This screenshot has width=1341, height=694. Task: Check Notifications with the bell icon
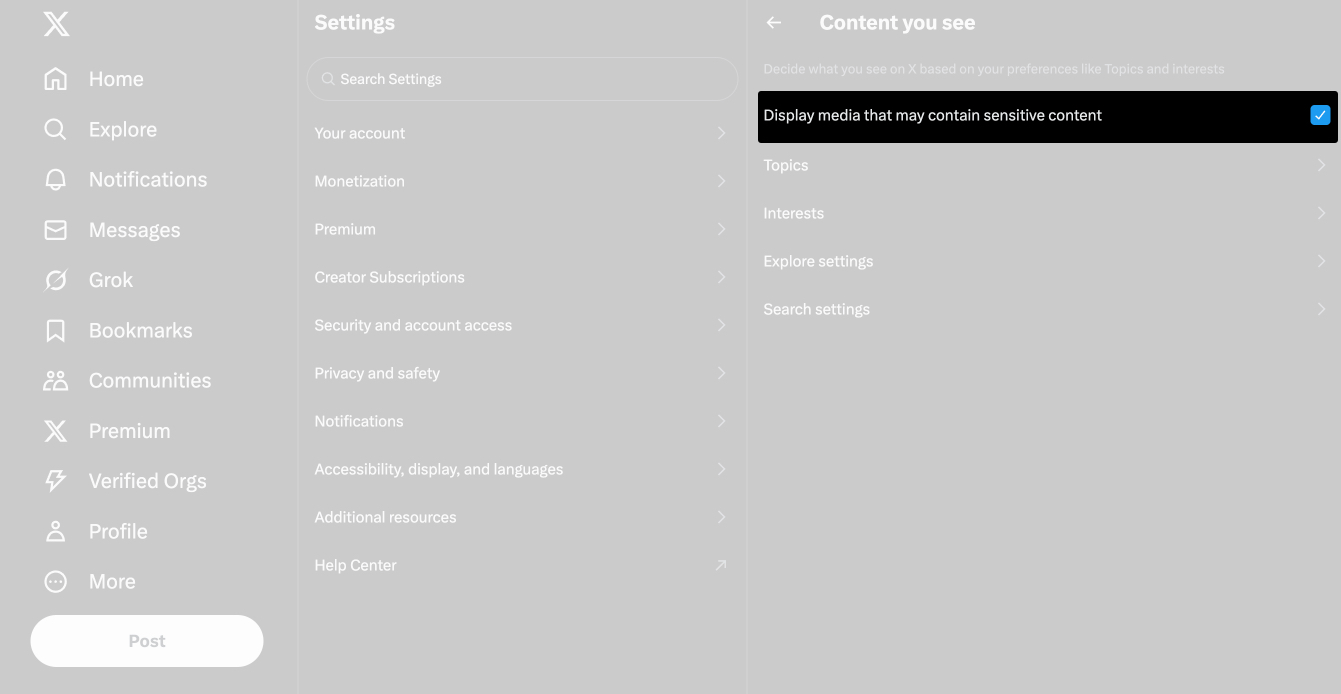pos(56,179)
